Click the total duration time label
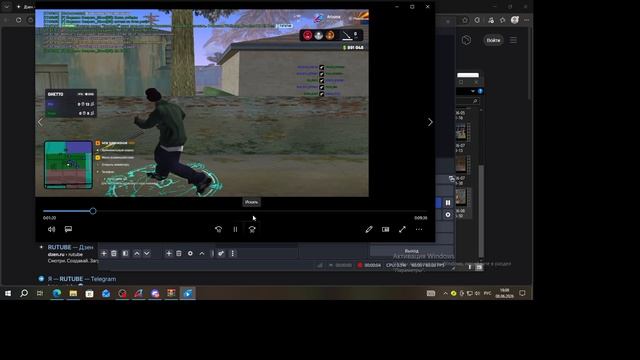The image size is (640, 360). [420, 218]
